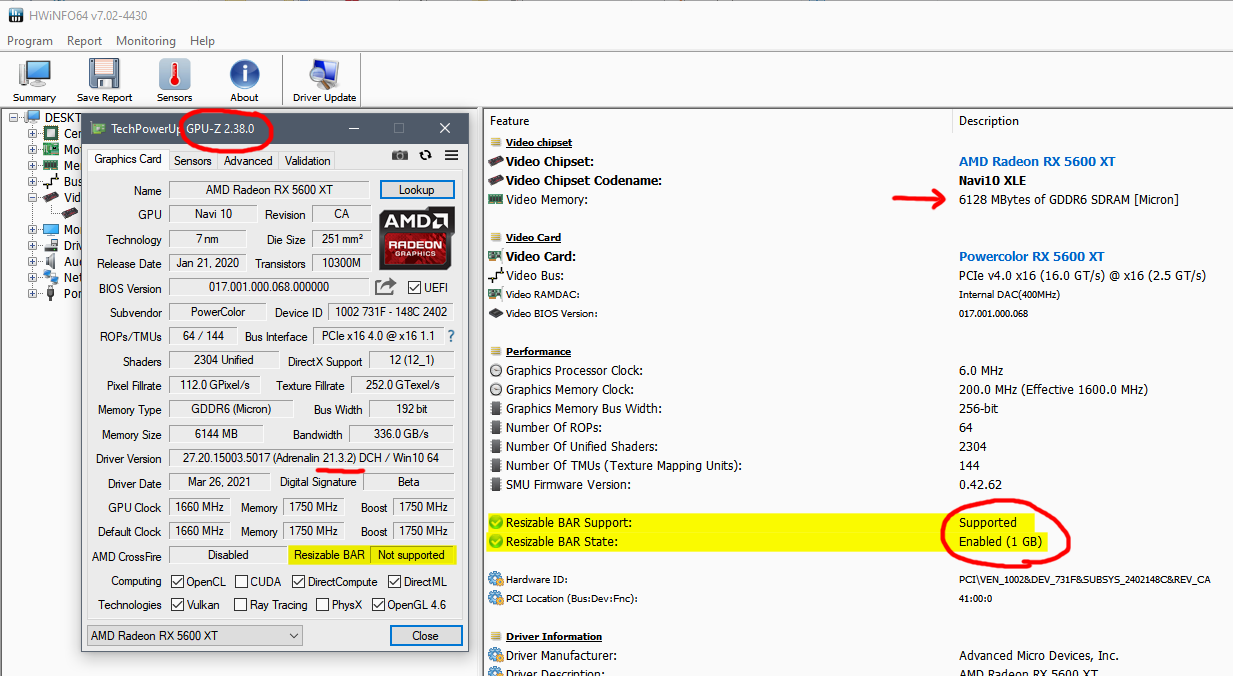This screenshot has width=1233, height=676.
Task: Take a GPU-Z screenshot with camera icon
Action: [400, 155]
